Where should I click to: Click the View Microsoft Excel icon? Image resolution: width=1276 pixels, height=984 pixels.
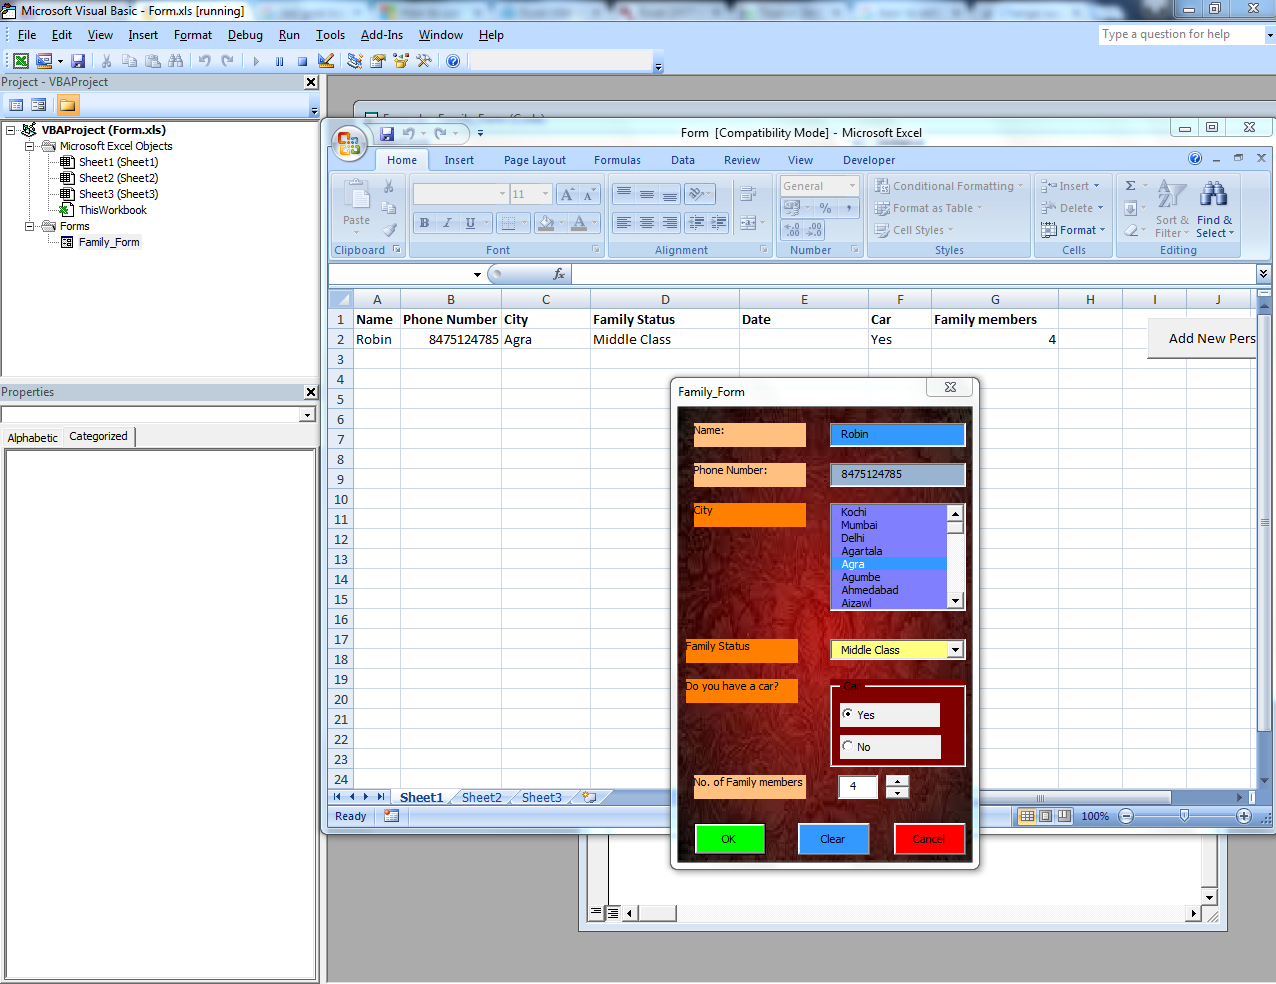[x=20, y=61]
